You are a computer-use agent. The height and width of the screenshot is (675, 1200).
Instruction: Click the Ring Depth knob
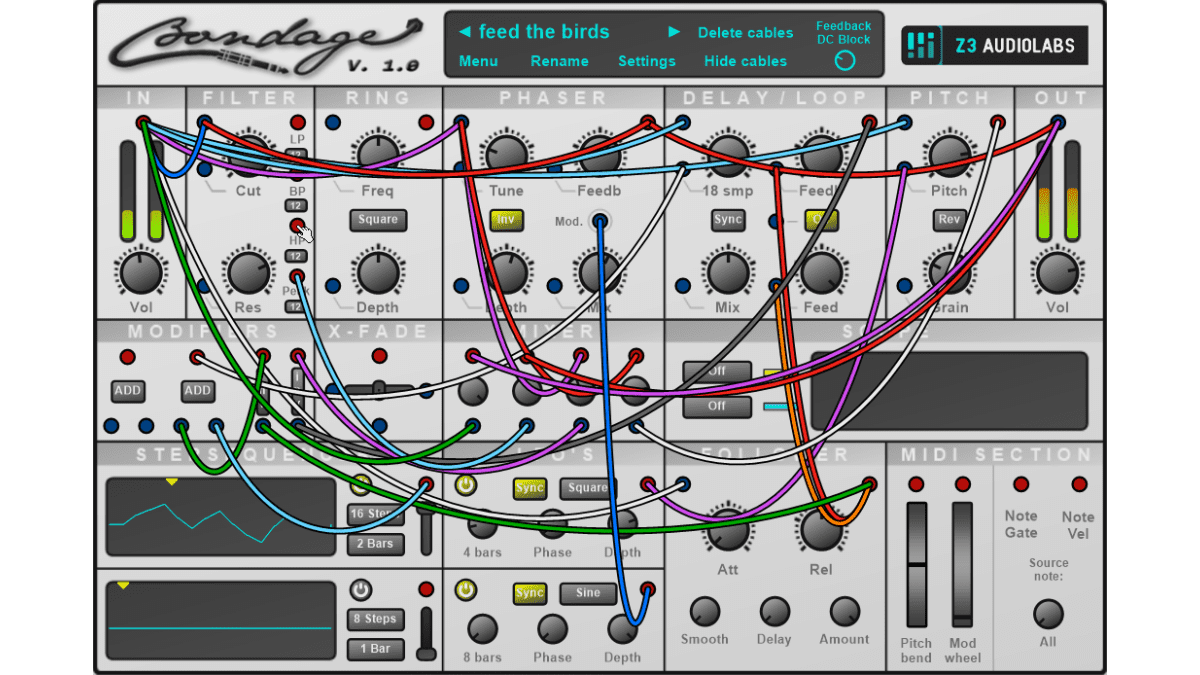(378, 272)
